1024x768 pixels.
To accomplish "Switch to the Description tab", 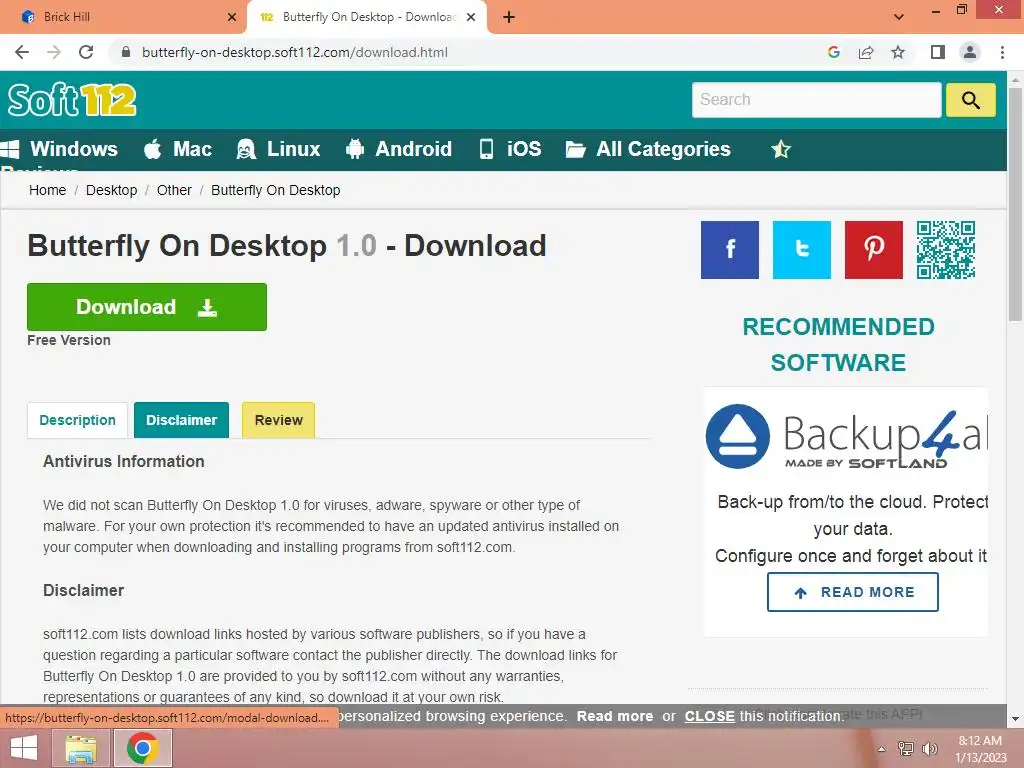I will click(77, 420).
